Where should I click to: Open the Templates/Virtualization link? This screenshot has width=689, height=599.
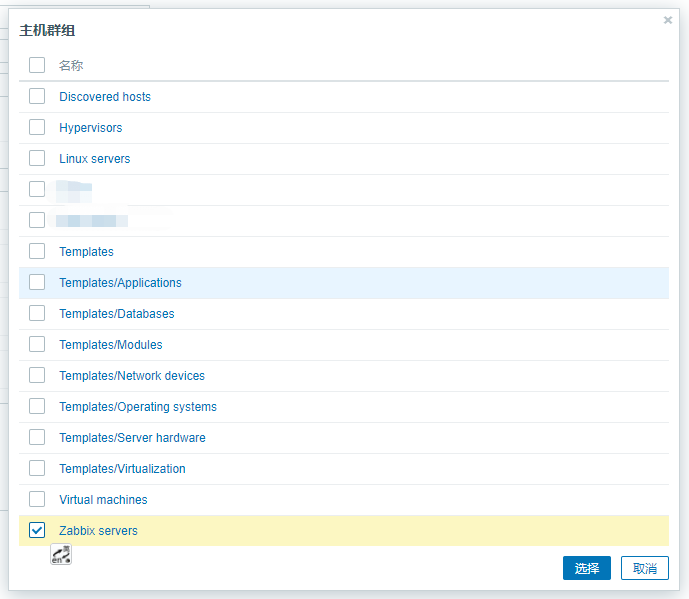(x=122, y=468)
